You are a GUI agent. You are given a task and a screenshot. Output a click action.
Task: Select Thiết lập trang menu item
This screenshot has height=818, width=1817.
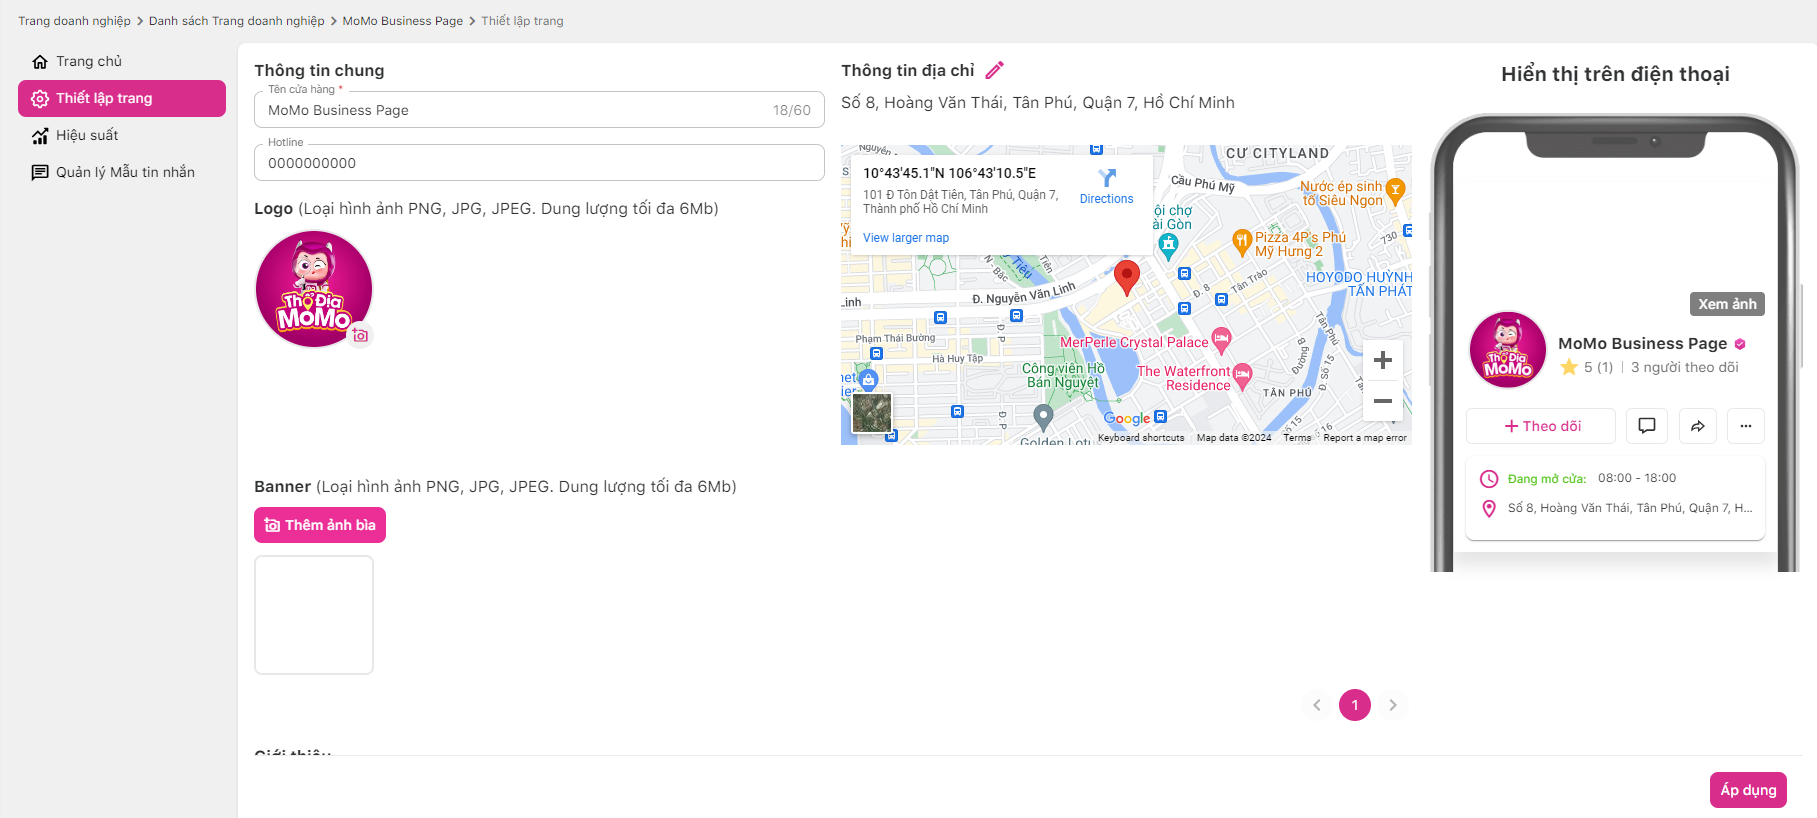coord(122,98)
